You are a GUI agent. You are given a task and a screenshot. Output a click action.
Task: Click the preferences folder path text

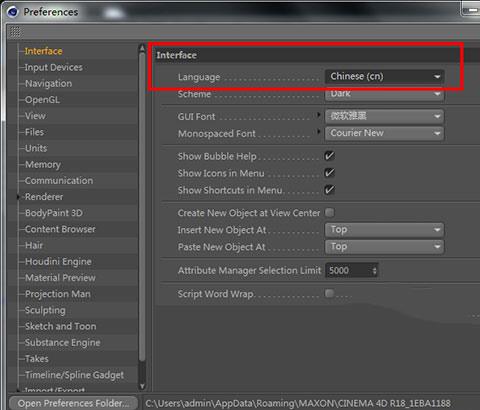(x=298, y=403)
